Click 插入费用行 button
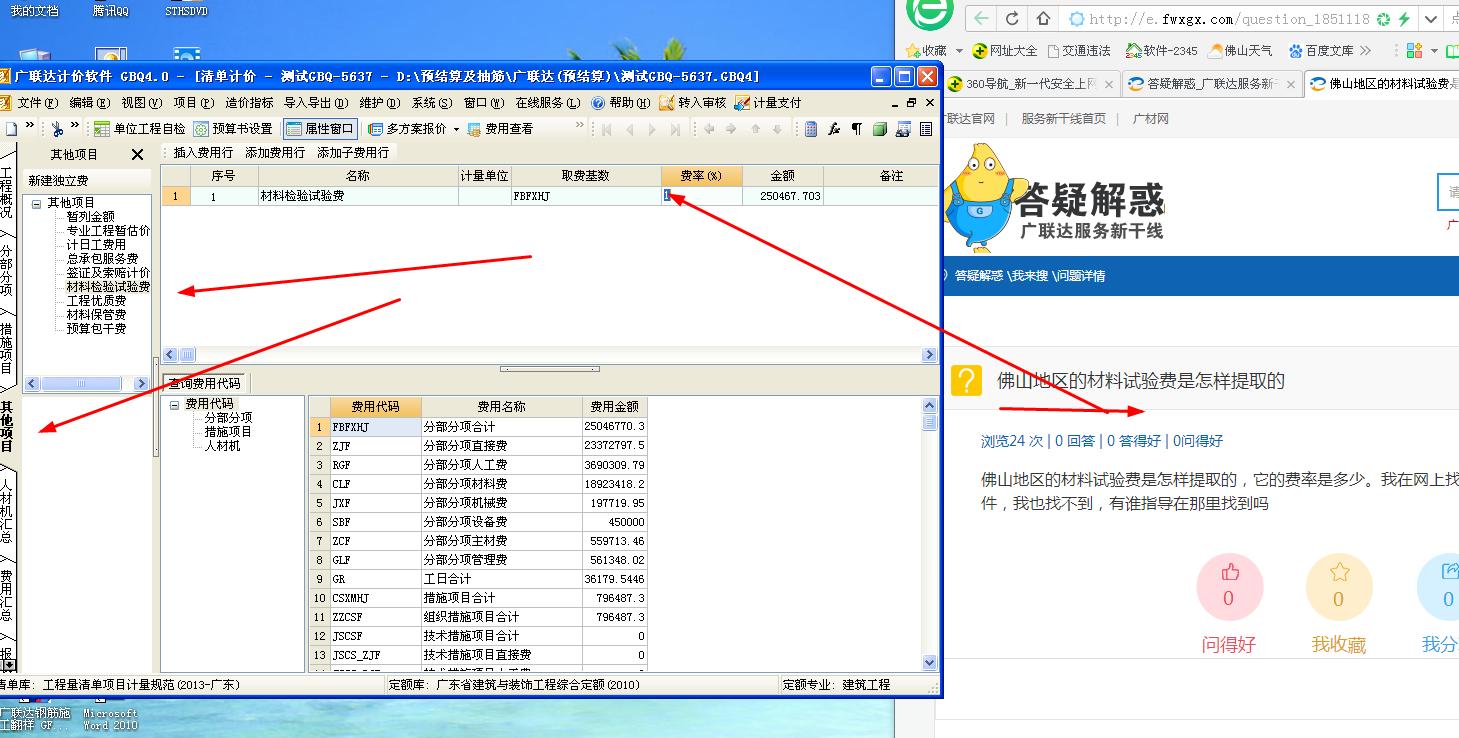 (203, 152)
